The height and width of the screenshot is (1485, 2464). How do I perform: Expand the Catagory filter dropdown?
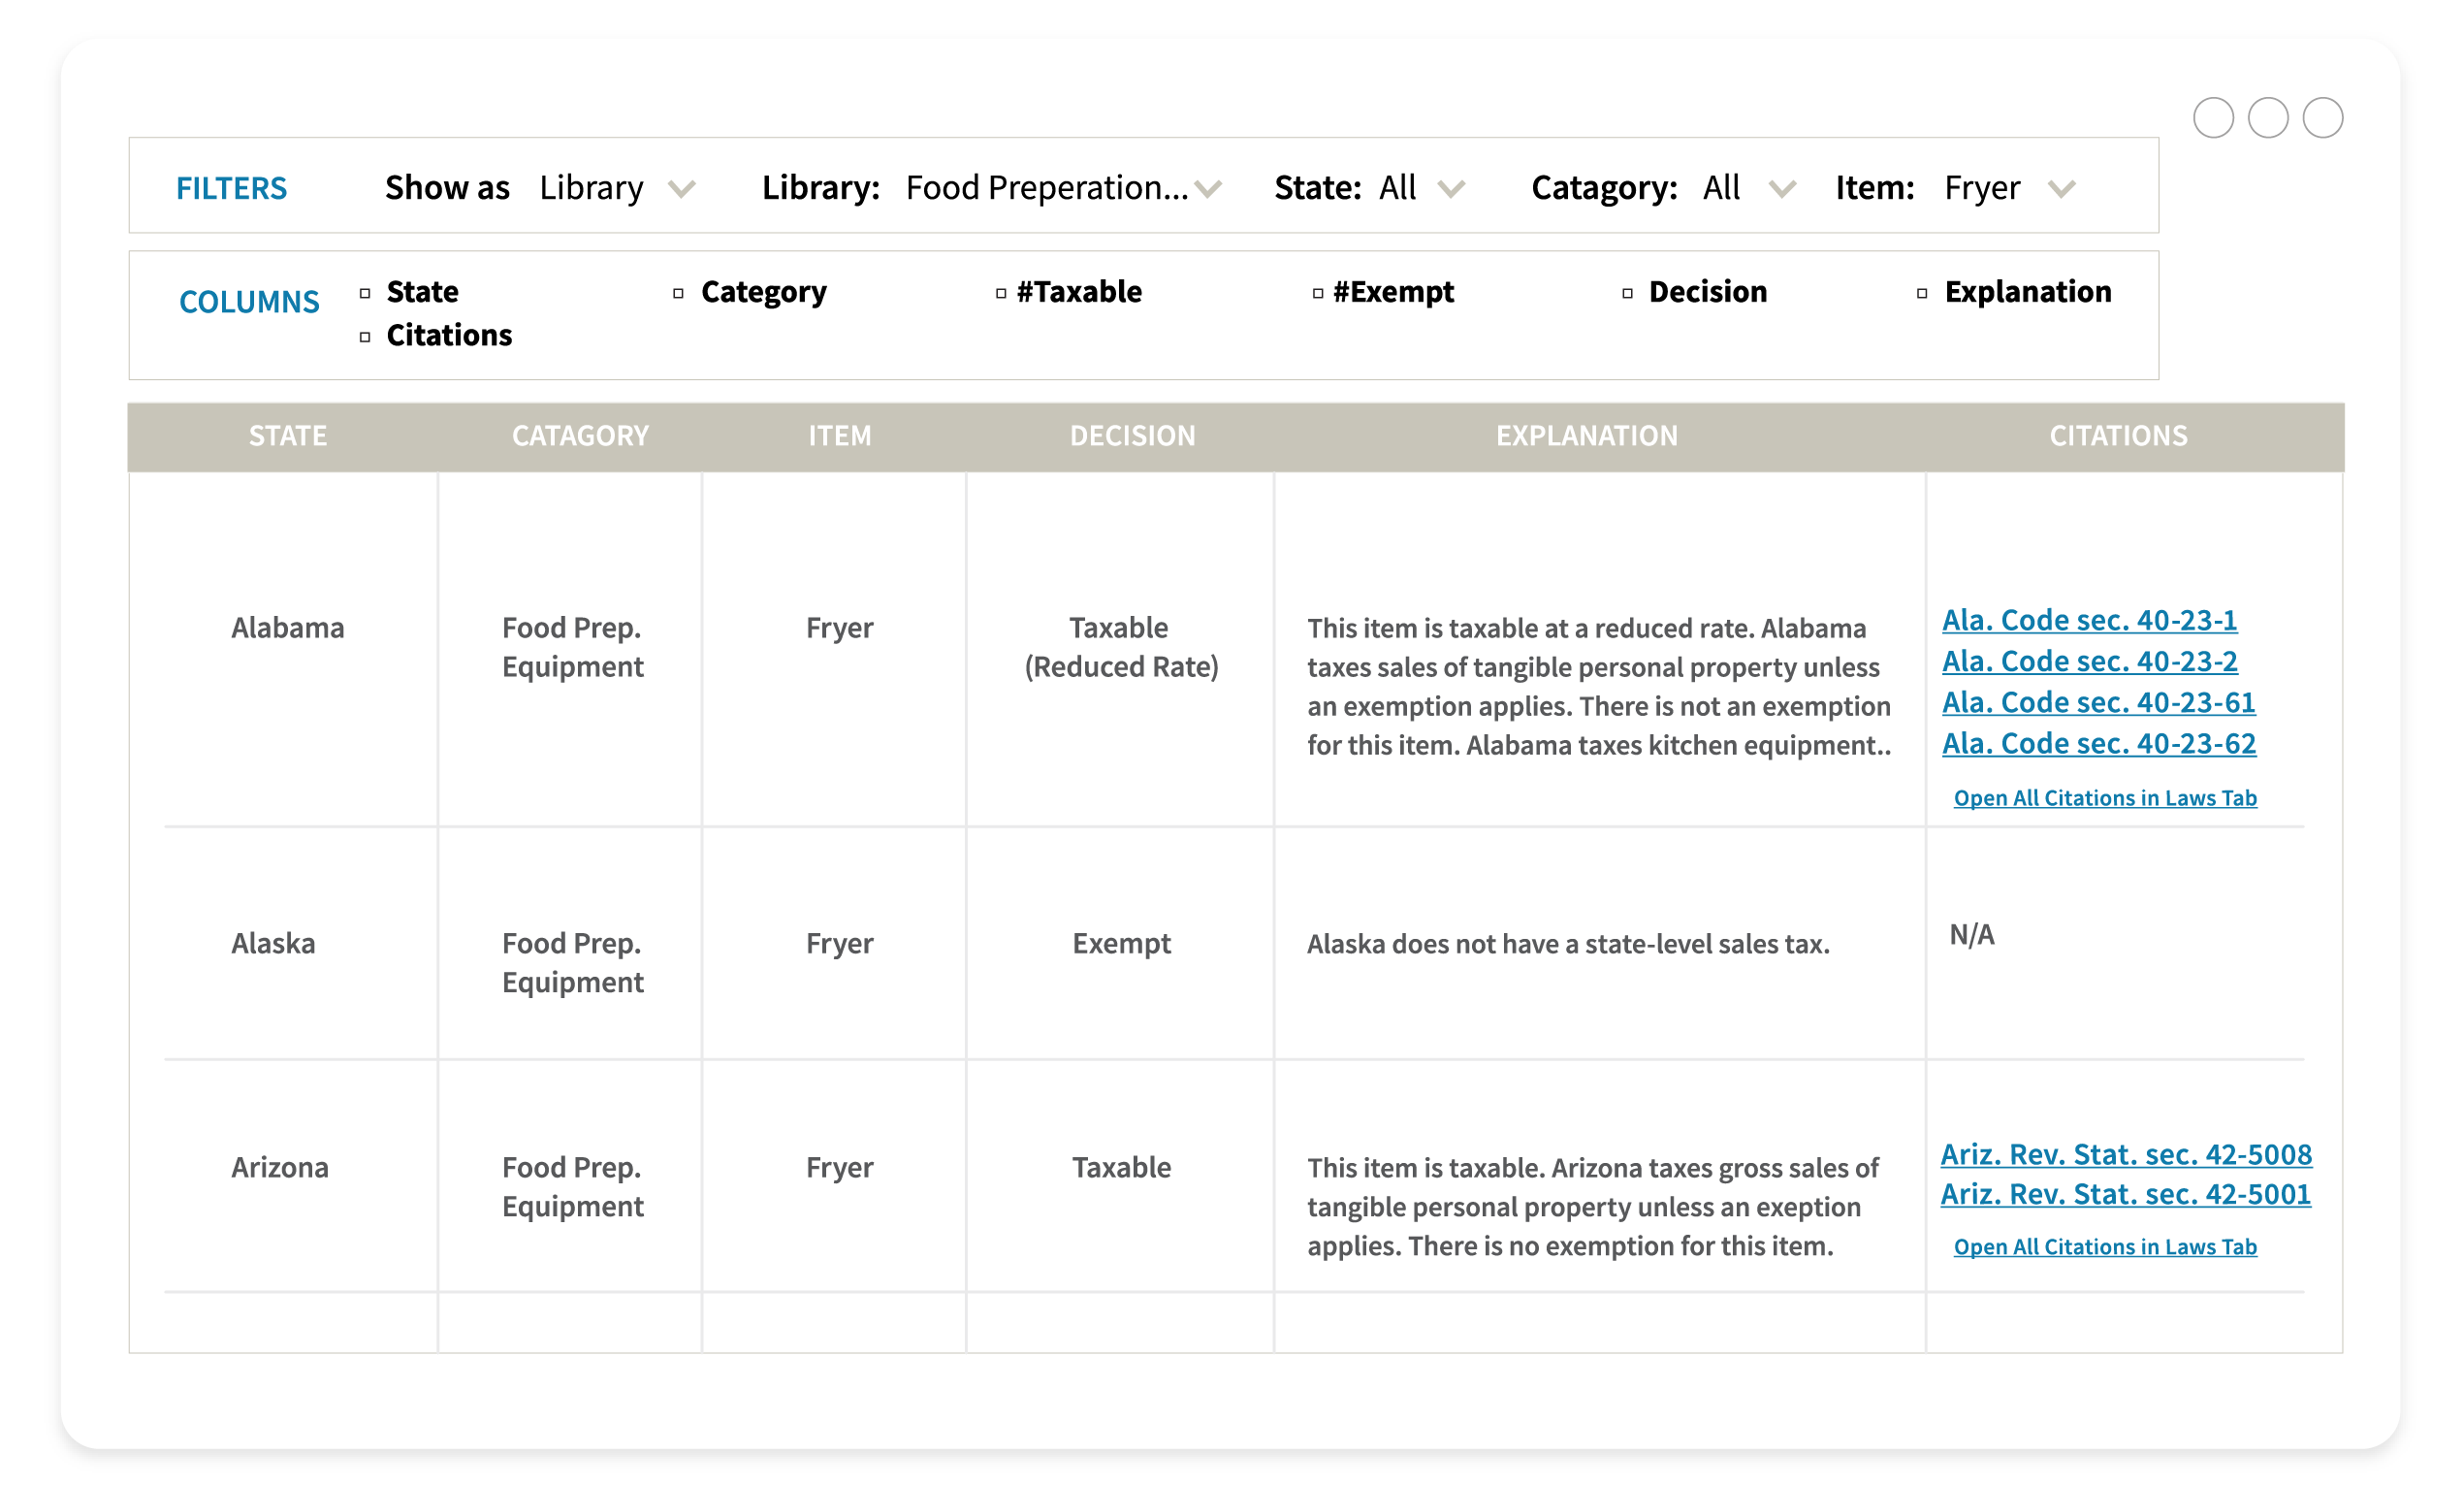(1782, 188)
